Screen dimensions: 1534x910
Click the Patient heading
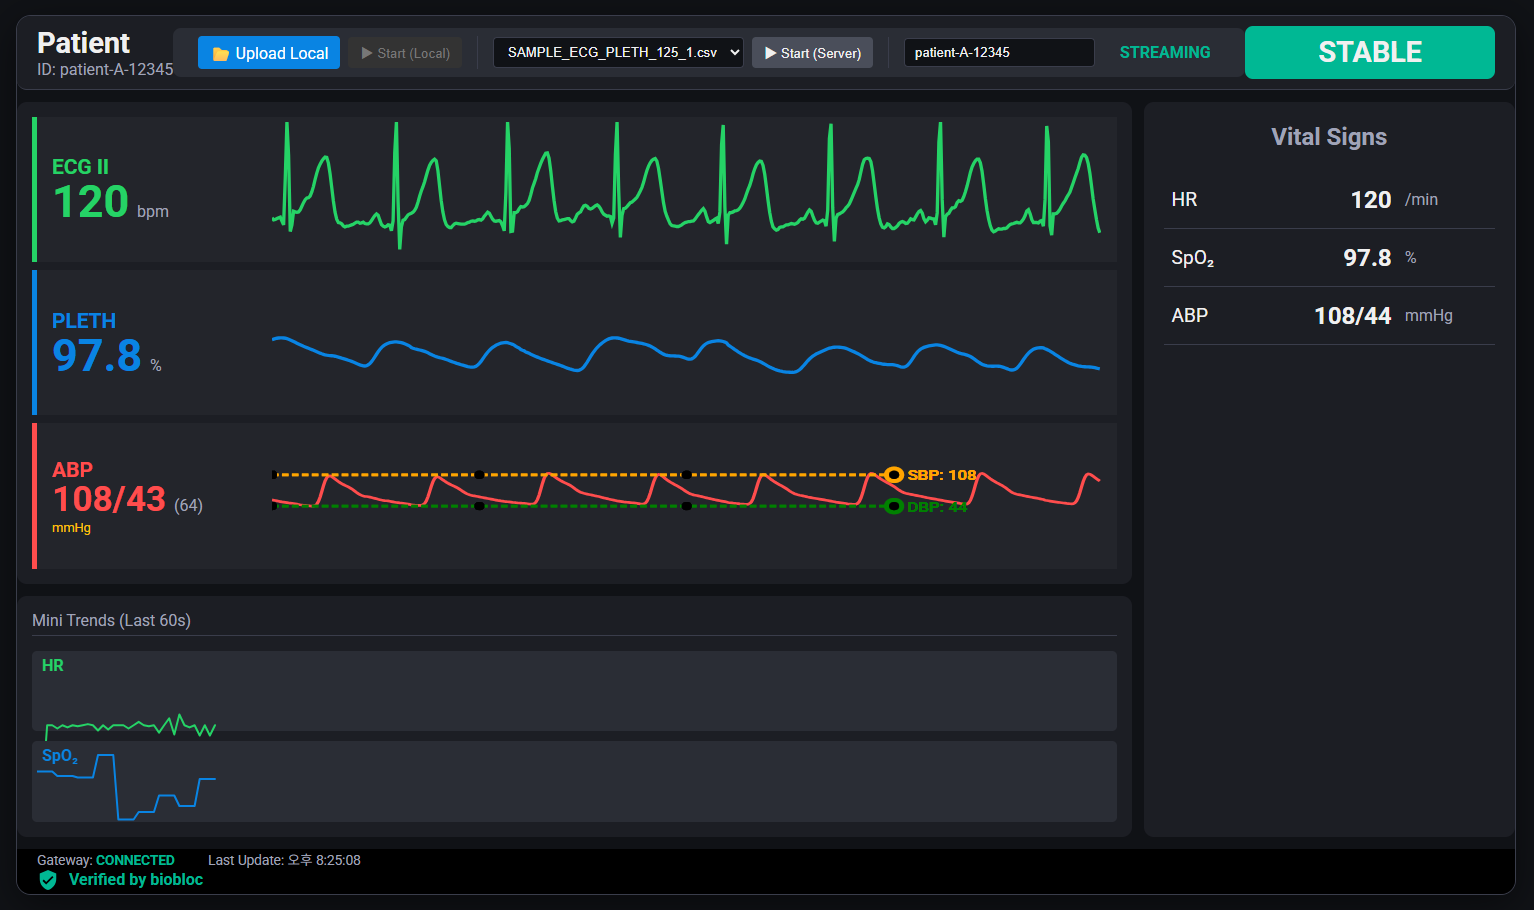[x=83, y=43]
